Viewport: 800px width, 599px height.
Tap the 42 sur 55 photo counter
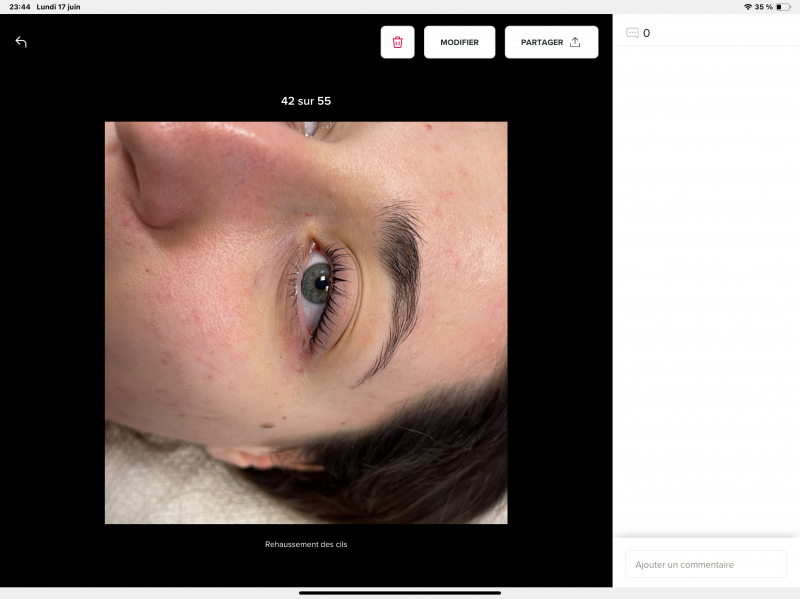[x=306, y=101]
